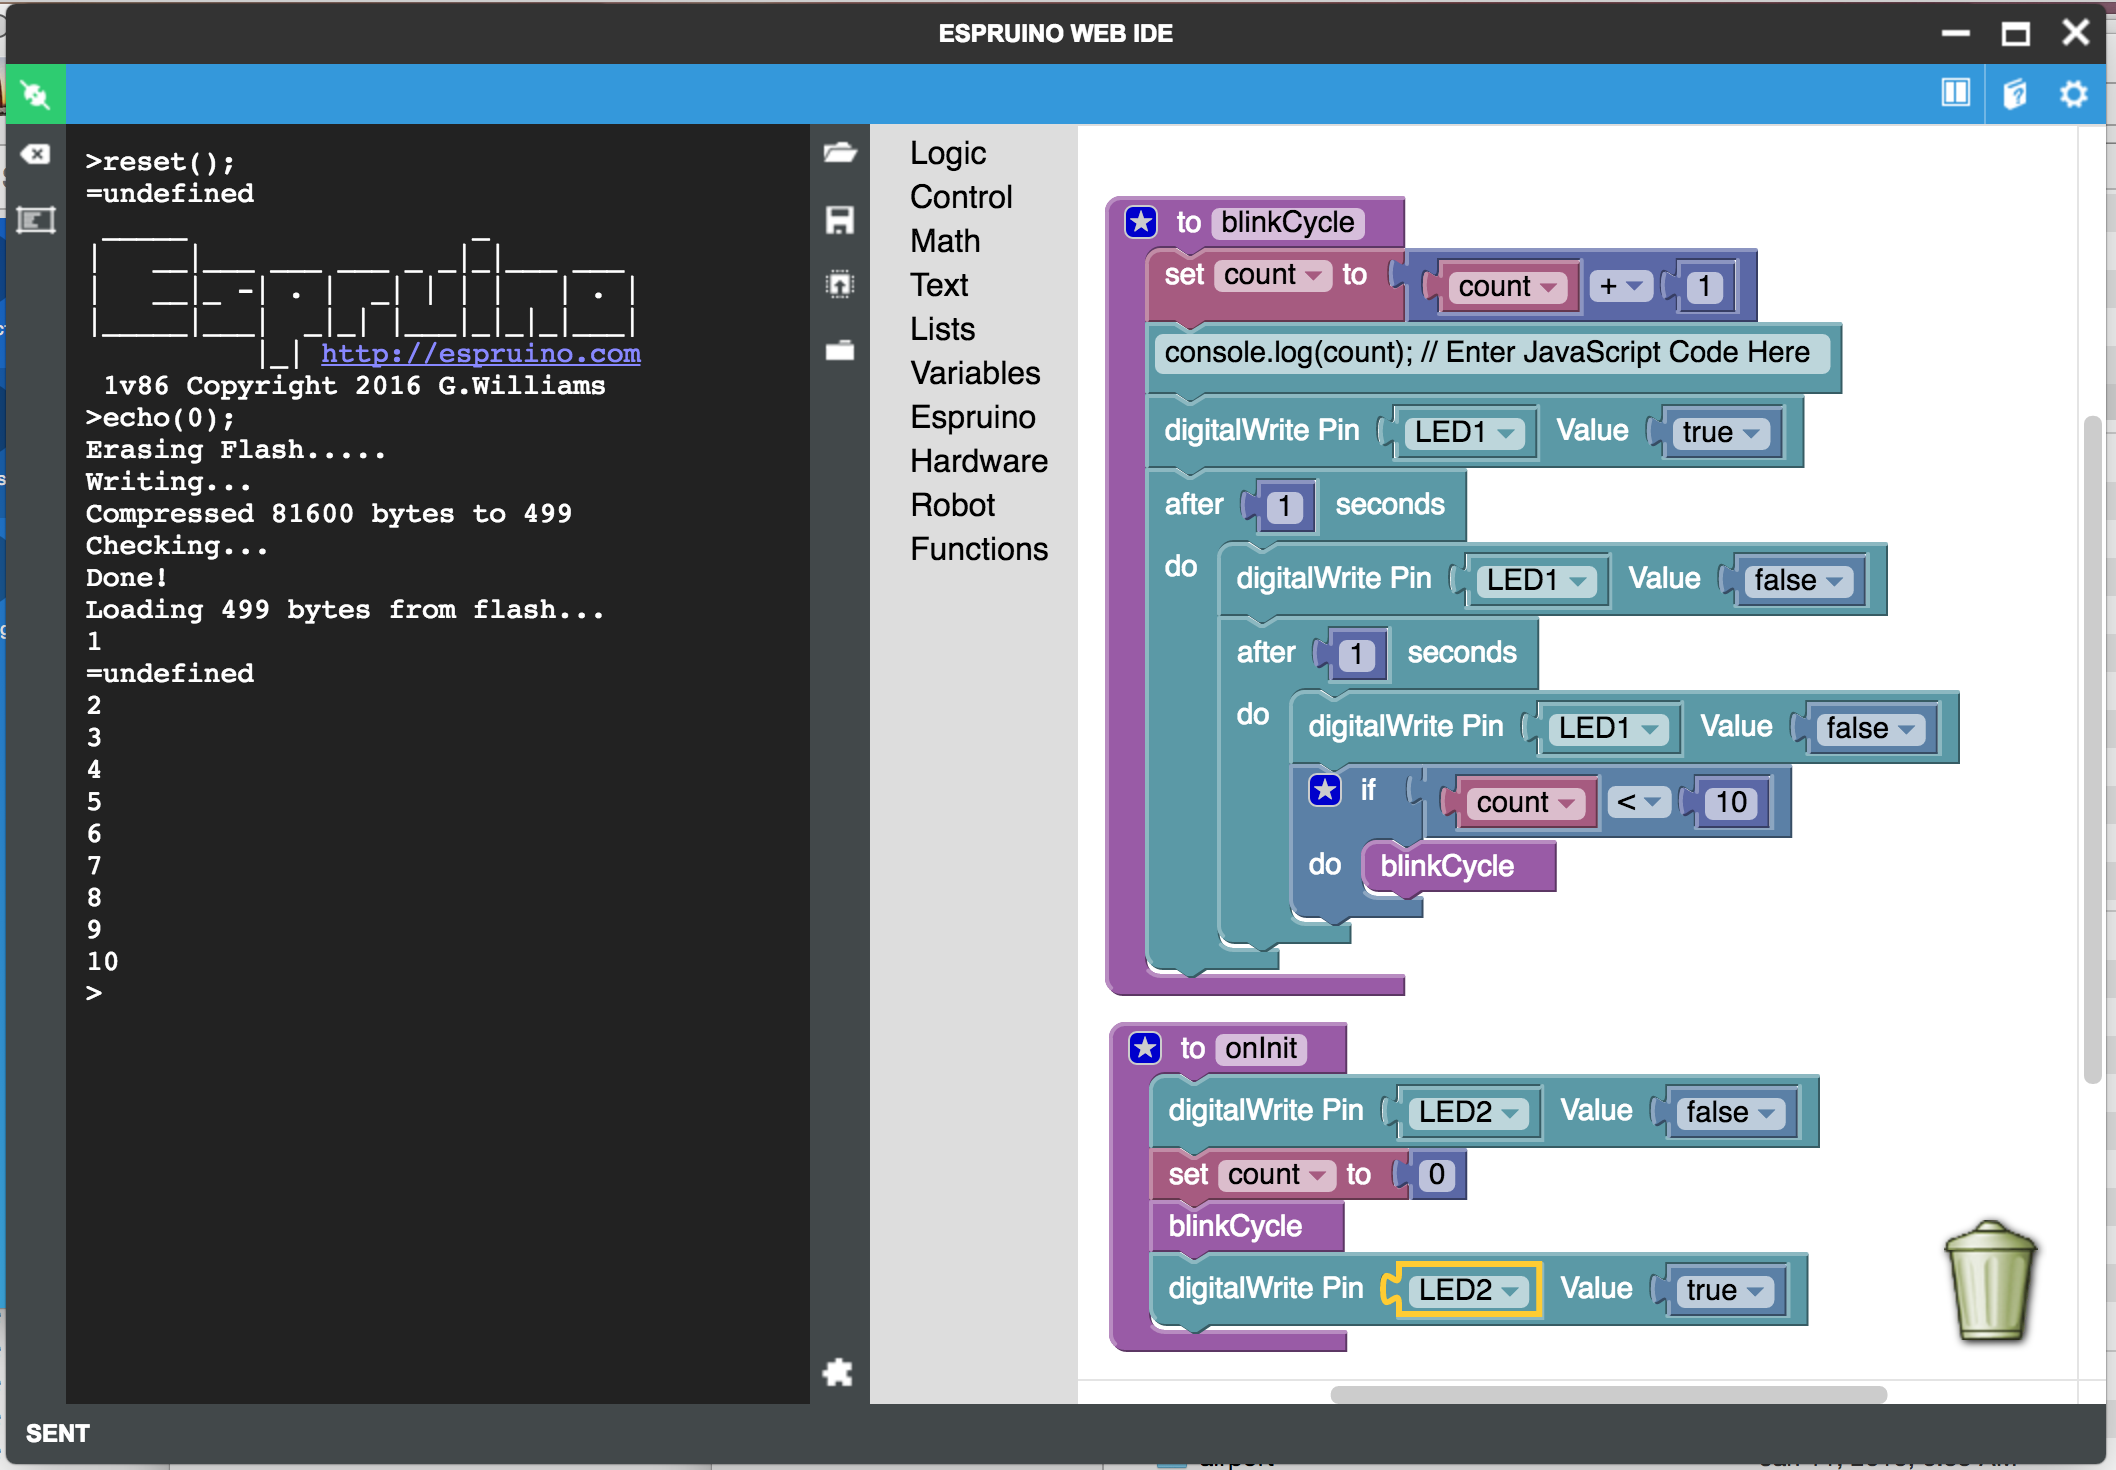Click the '>reset();' terminal line
The width and height of the screenshot is (2116, 1470).
(160, 161)
